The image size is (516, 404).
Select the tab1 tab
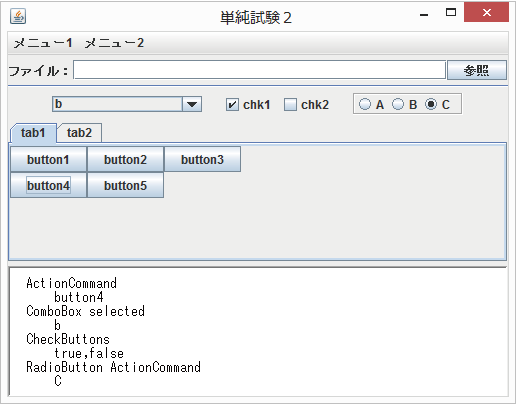click(x=33, y=133)
